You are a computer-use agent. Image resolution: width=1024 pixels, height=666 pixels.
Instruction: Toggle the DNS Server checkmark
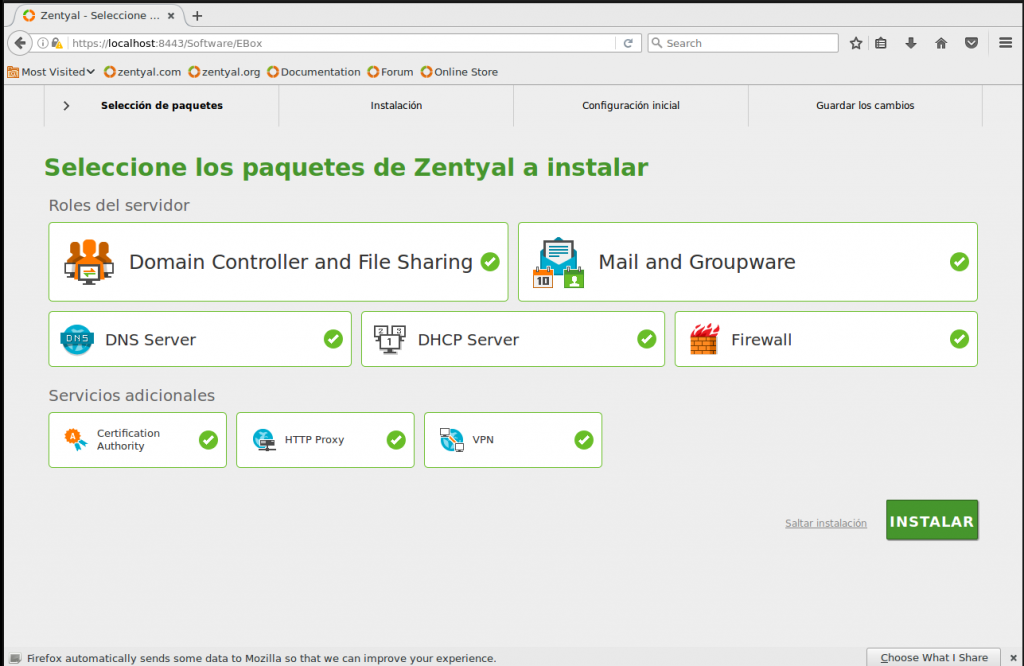pyautogui.click(x=333, y=339)
